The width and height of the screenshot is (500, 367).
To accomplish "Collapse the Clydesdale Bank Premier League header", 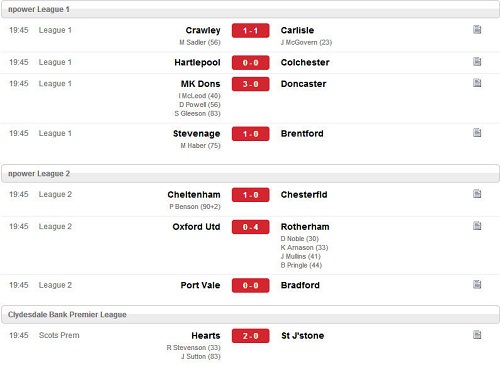I will coord(250,315).
